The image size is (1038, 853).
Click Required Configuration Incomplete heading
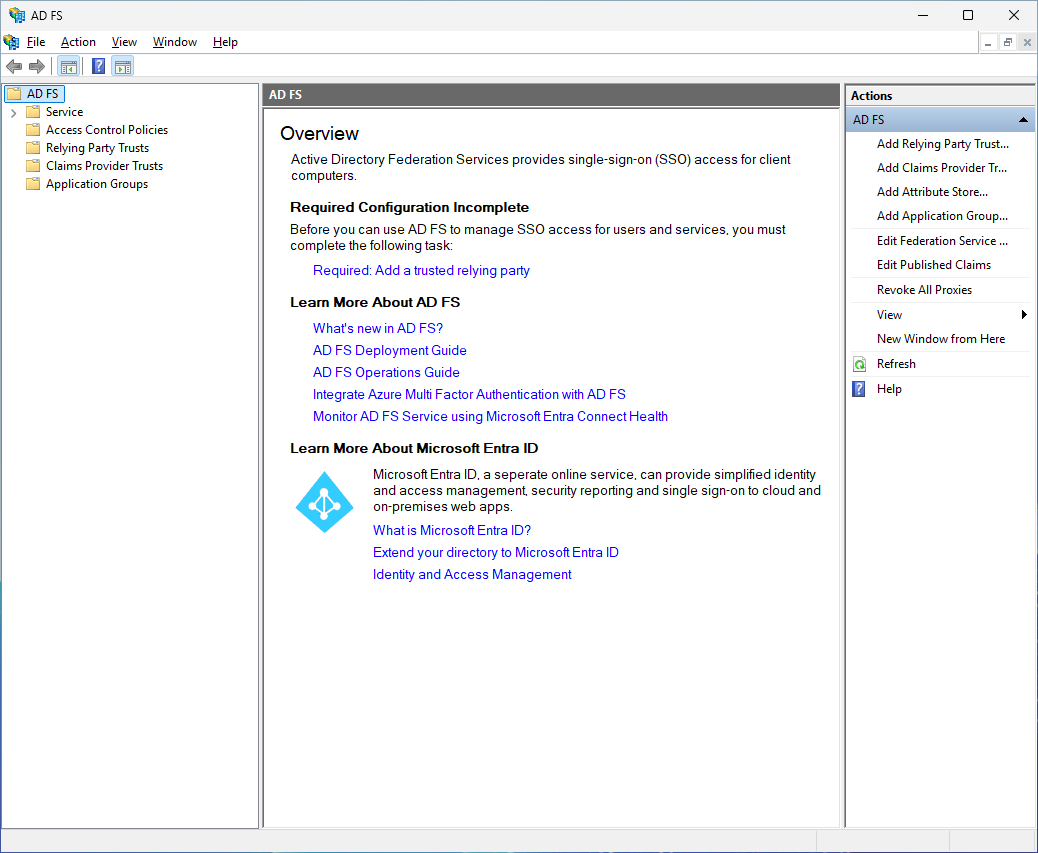pyautogui.click(x=409, y=207)
